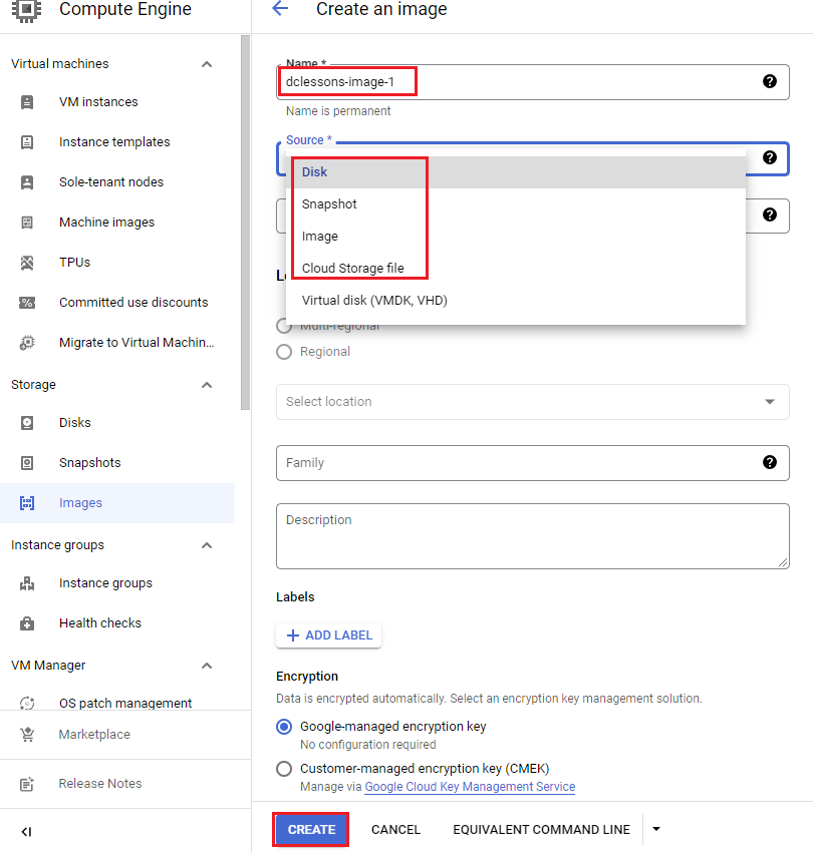Open the Snapshots page in Storage
Screen dimensions: 813x853
90,463
